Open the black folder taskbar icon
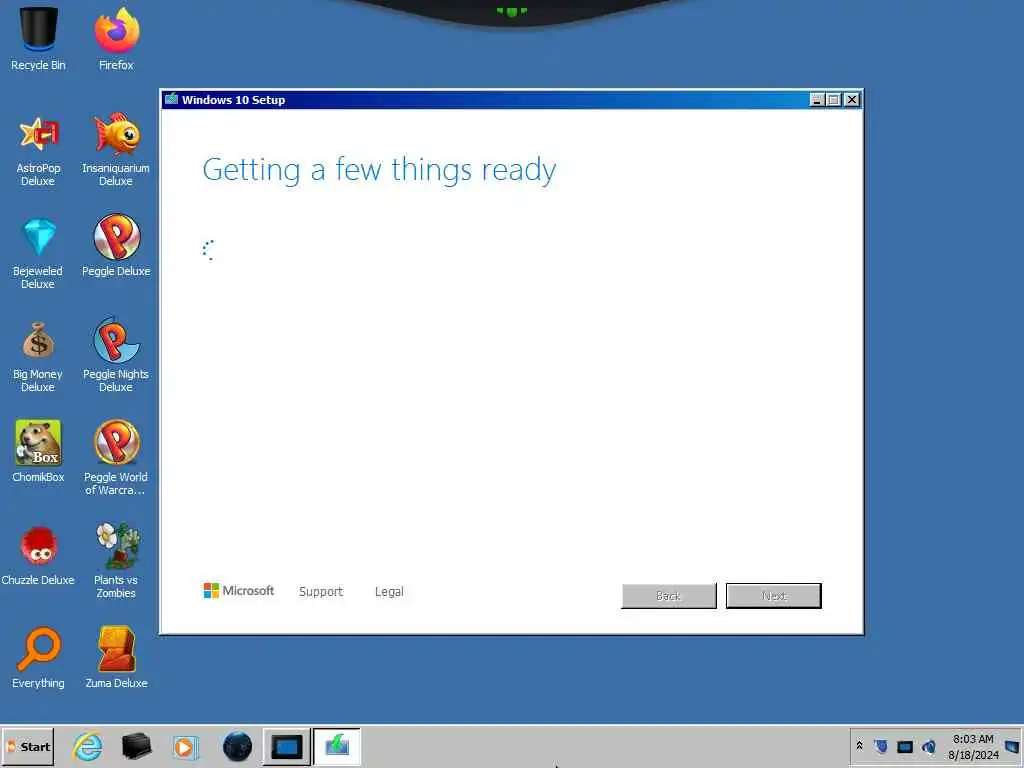 (x=136, y=746)
